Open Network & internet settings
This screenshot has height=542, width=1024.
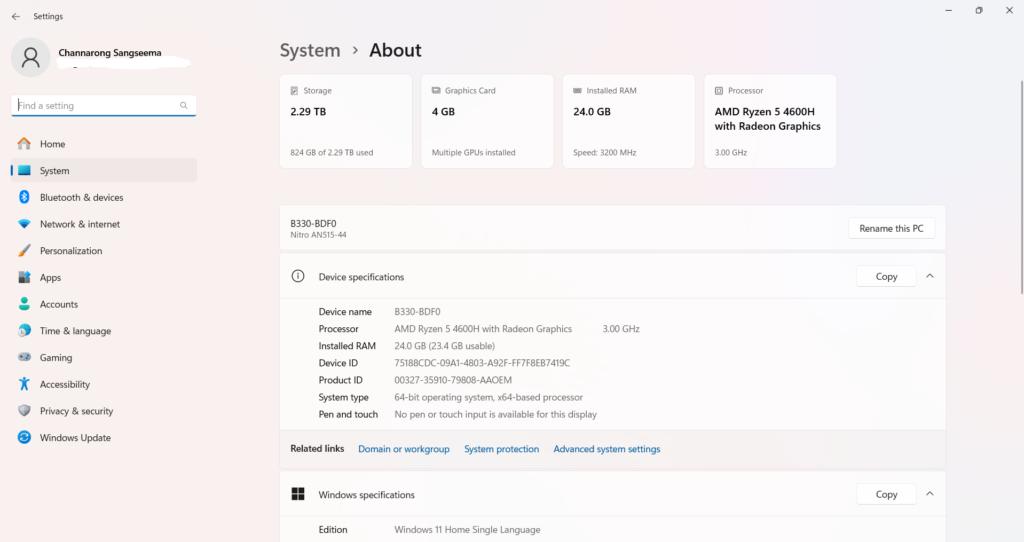tap(104, 224)
